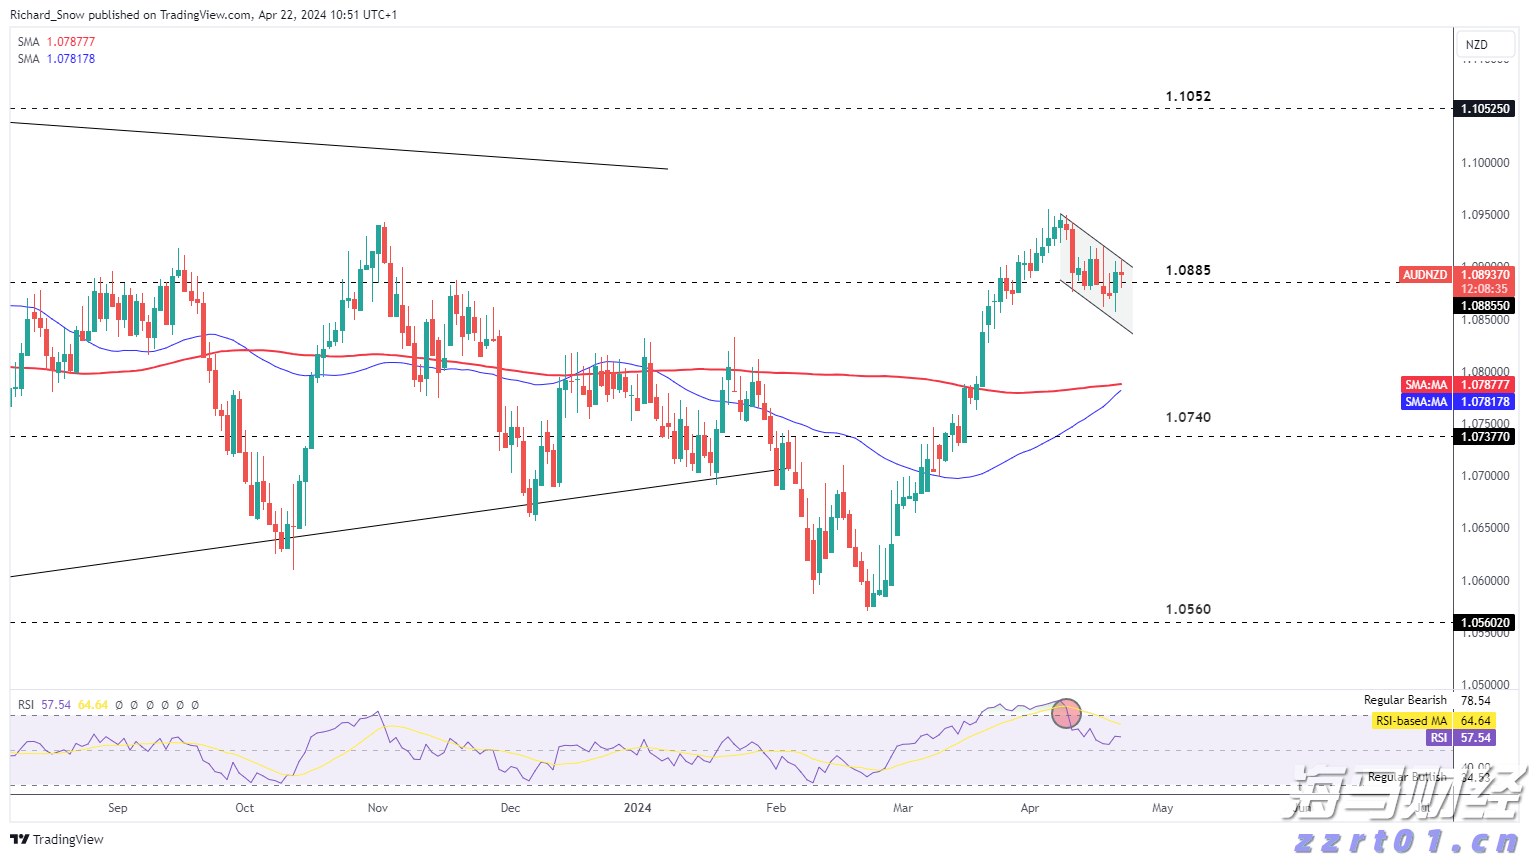Click the 1.073770 price axis label

point(1484,437)
